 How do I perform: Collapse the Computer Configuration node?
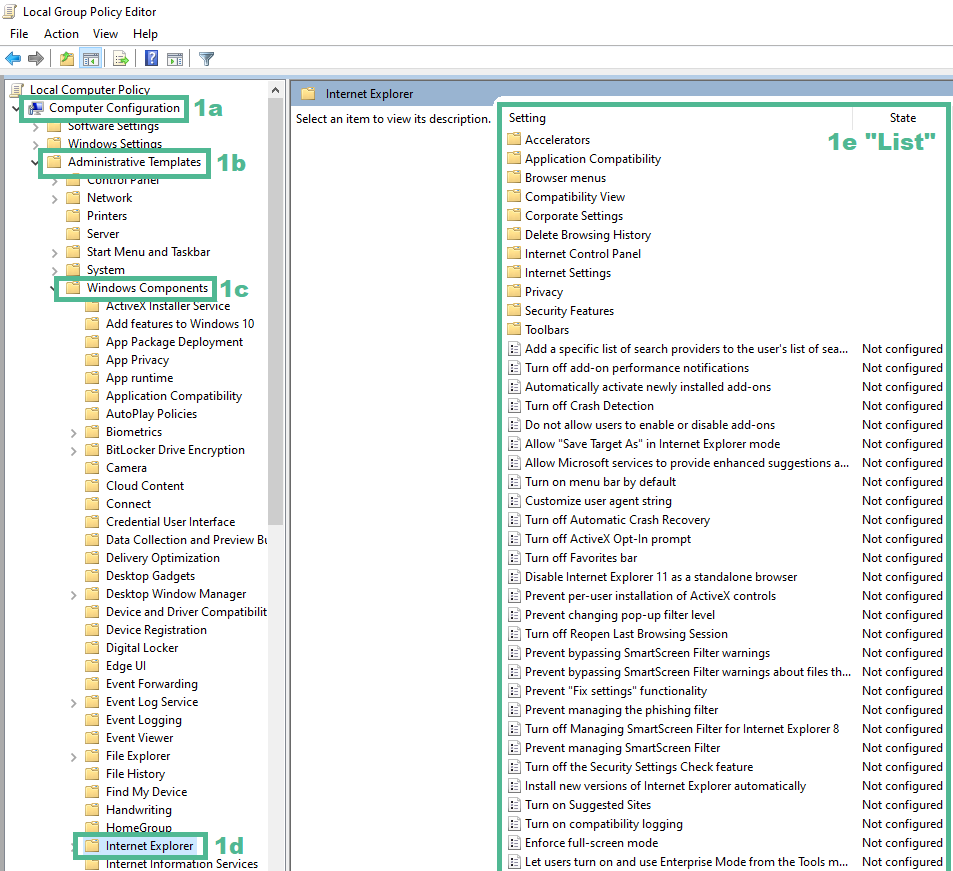point(17,108)
